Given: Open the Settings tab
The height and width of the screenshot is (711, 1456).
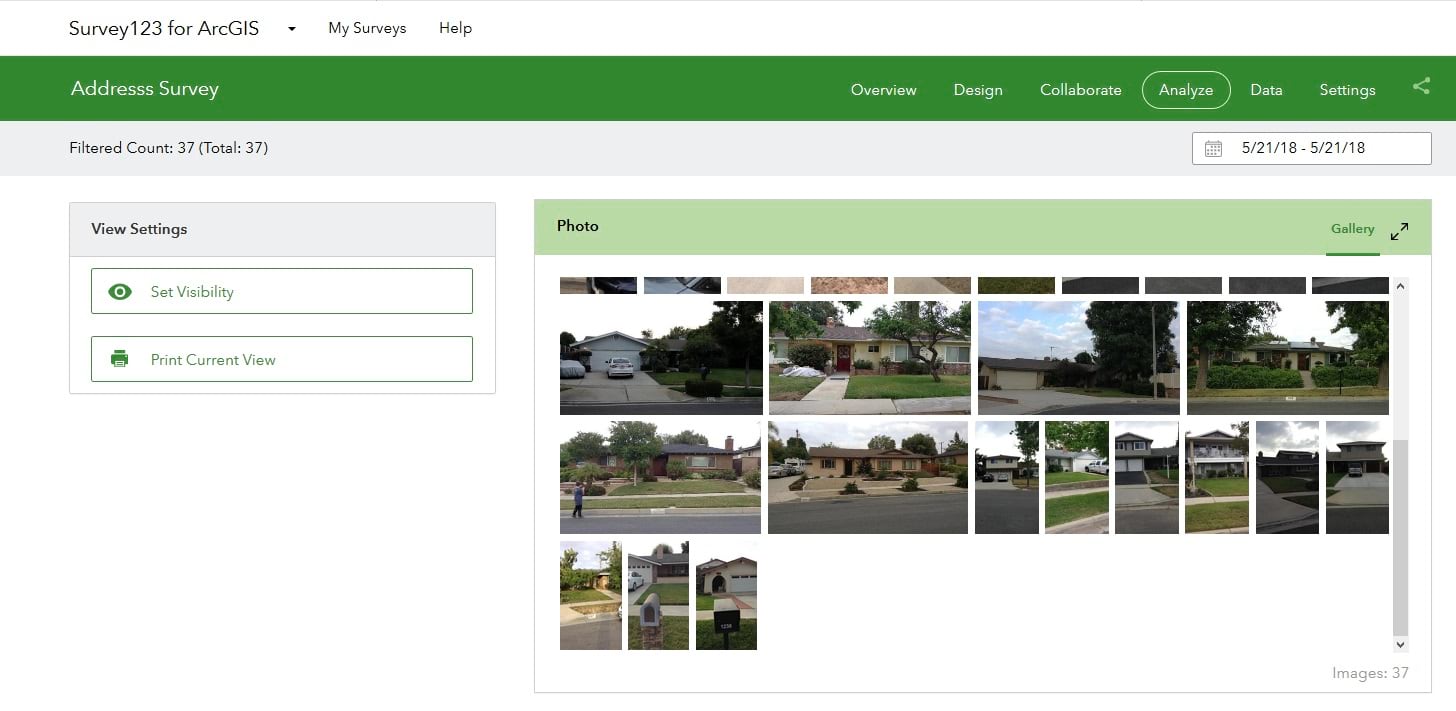Looking at the screenshot, I should pyautogui.click(x=1347, y=90).
